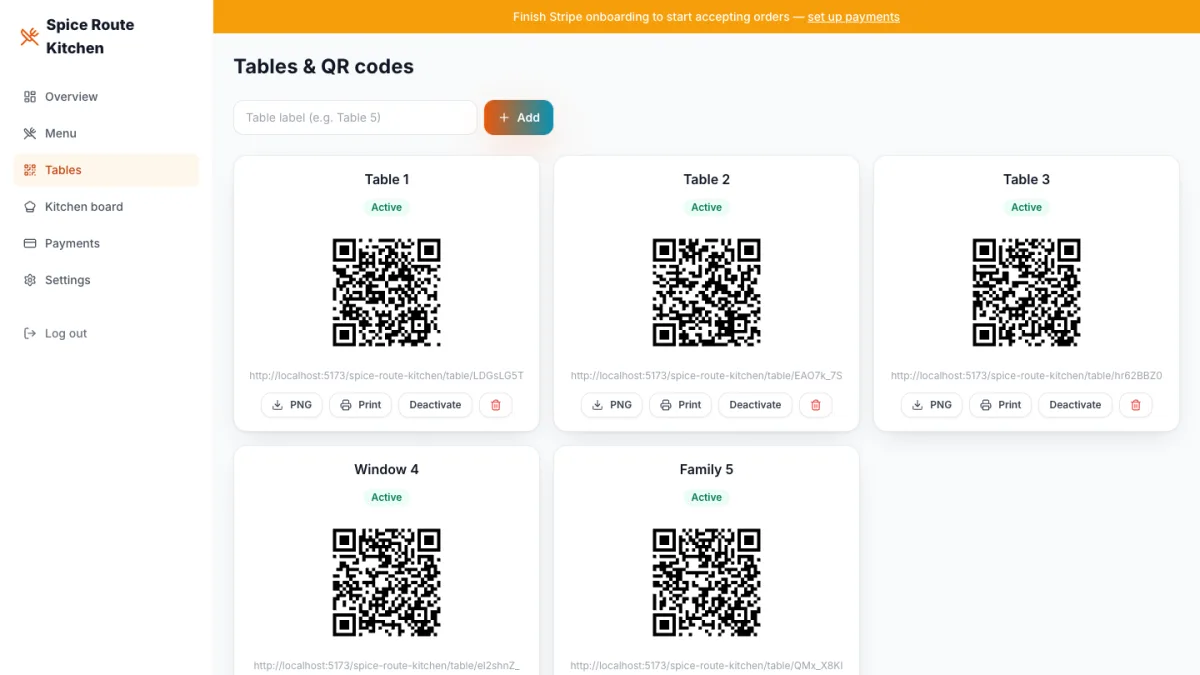Follow the set up payments link
This screenshot has height=675, width=1200.
[853, 17]
